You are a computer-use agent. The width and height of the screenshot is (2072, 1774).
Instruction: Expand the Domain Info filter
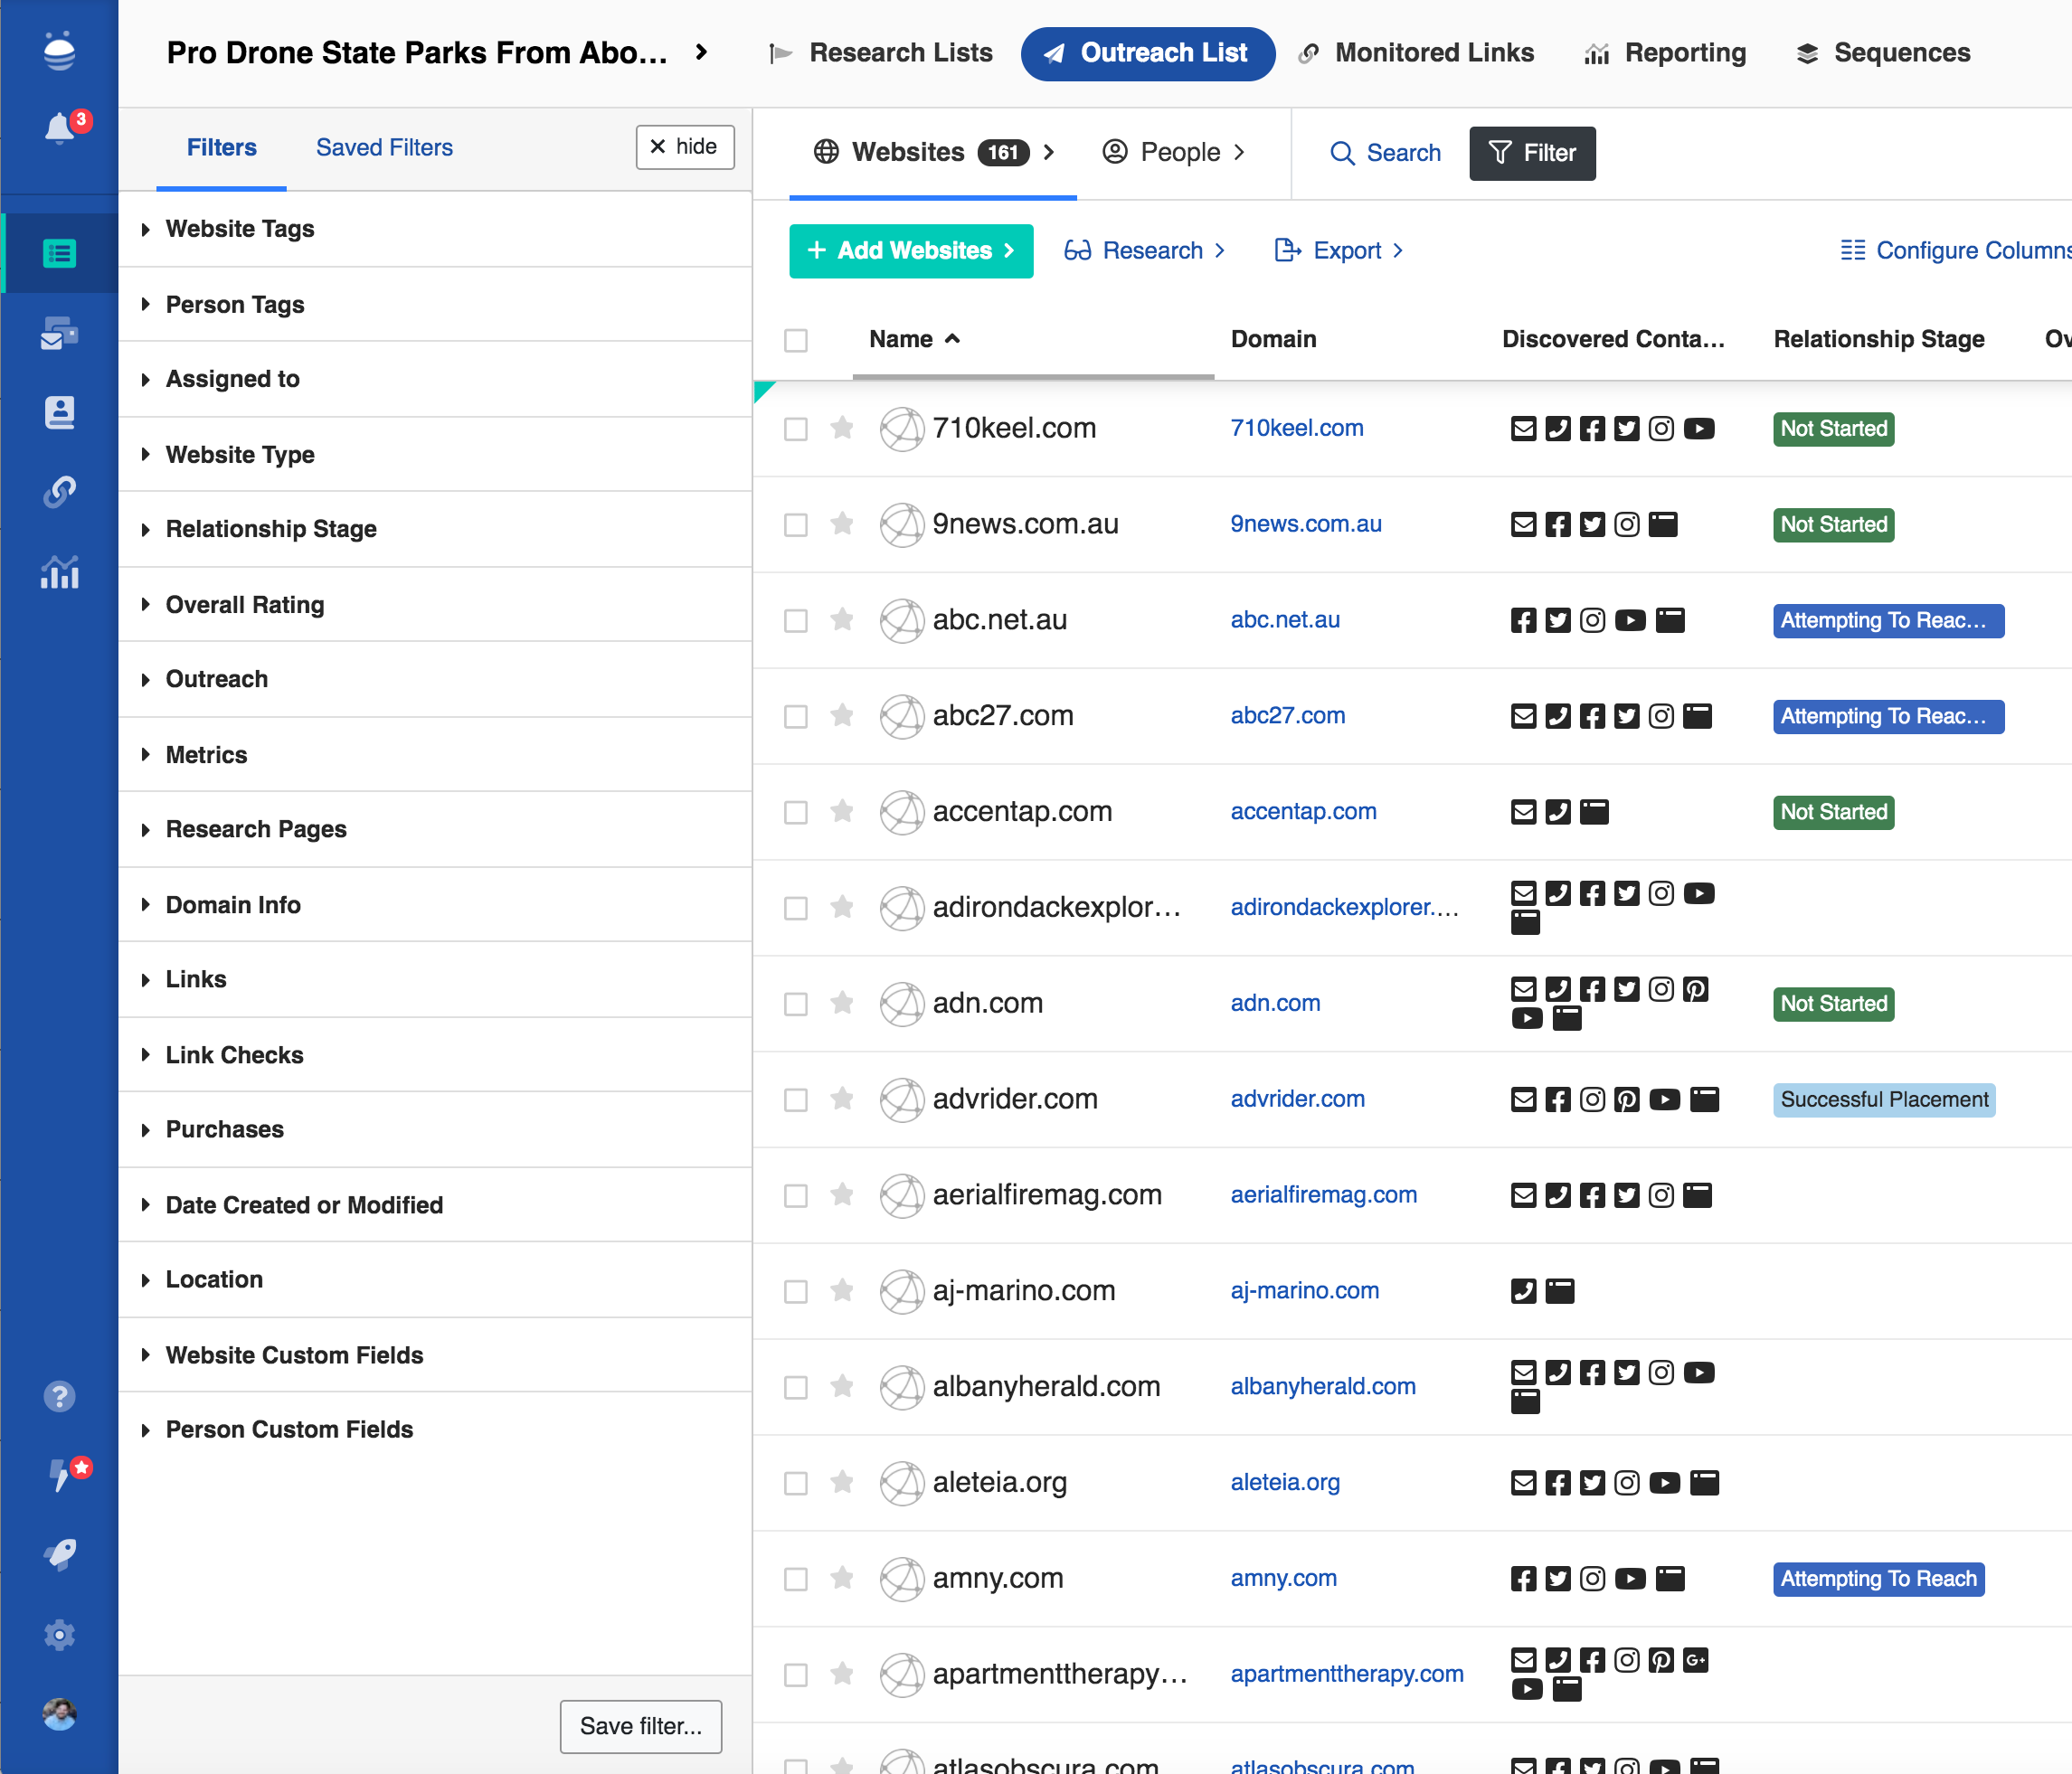233,904
